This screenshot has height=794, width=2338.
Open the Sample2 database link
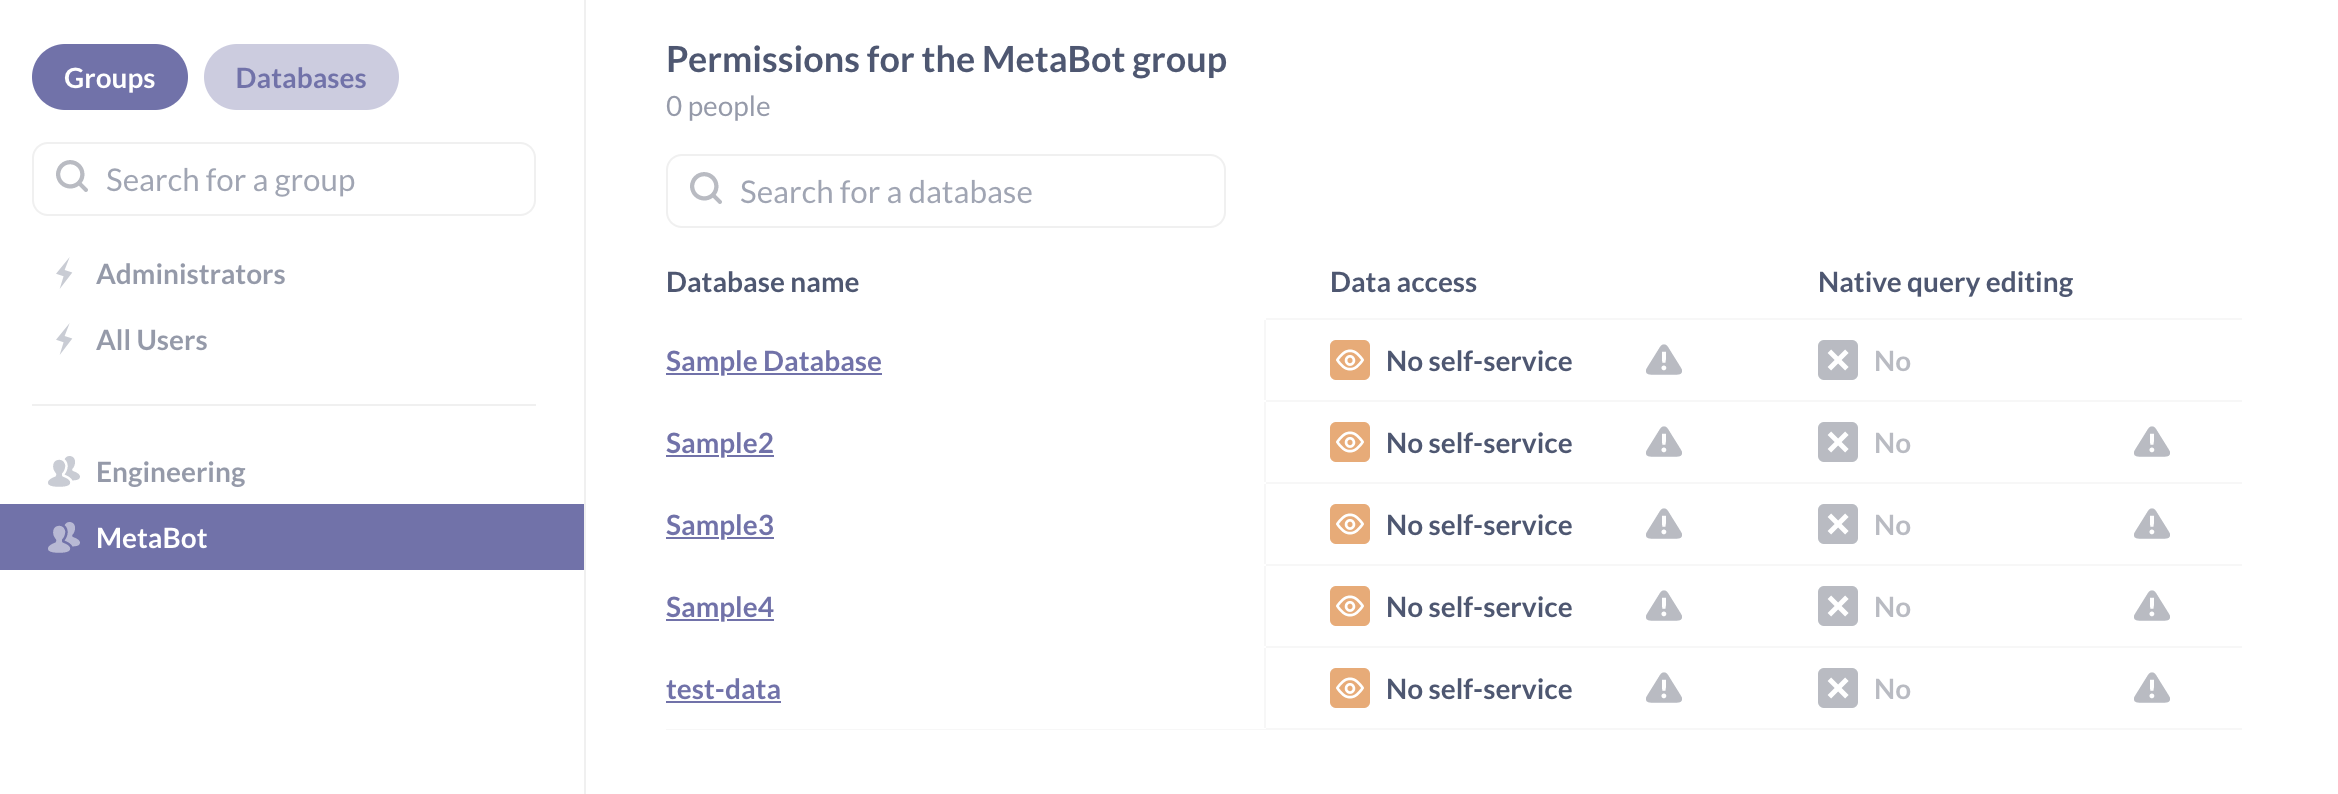tap(719, 442)
